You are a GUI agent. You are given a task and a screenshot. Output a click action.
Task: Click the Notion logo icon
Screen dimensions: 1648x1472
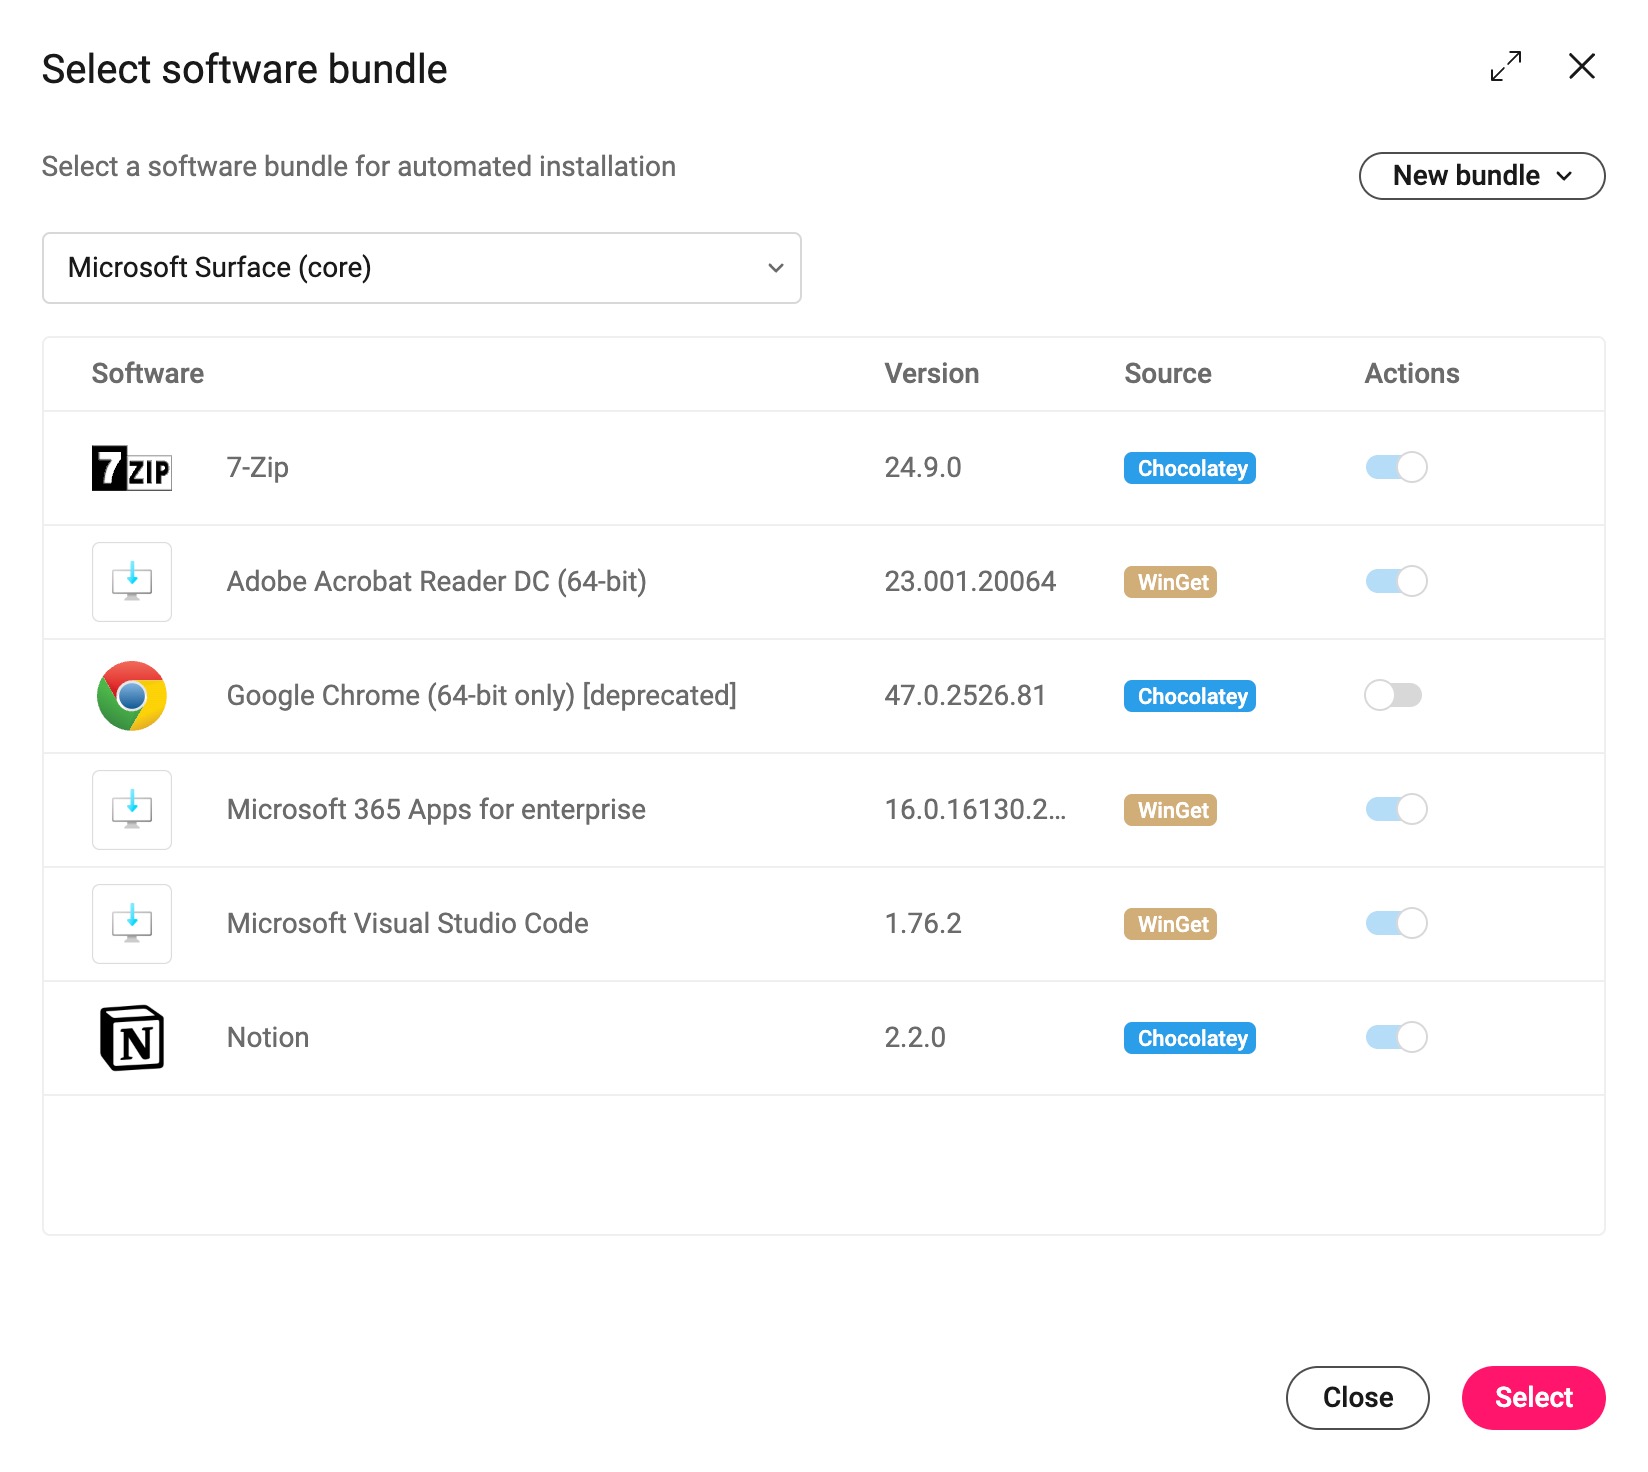(132, 1038)
